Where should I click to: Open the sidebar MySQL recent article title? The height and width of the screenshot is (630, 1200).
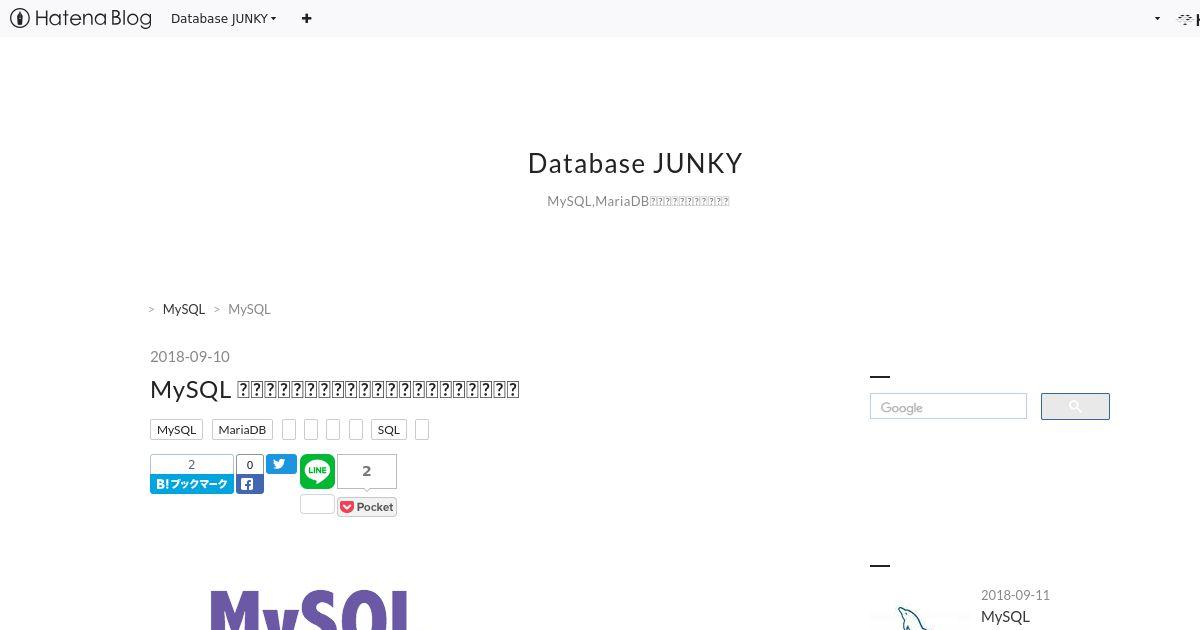click(x=1005, y=617)
